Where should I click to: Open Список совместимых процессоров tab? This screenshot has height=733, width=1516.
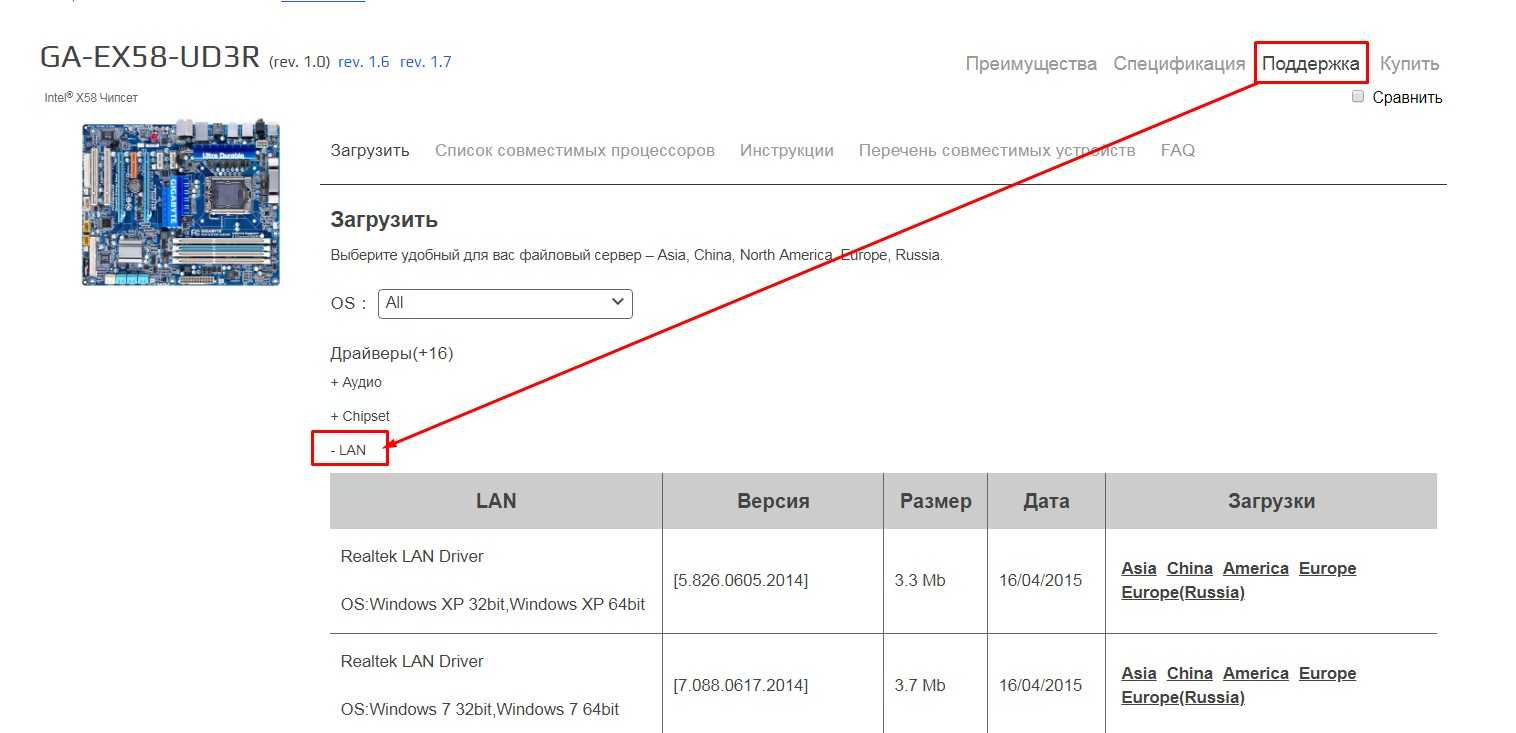575,151
